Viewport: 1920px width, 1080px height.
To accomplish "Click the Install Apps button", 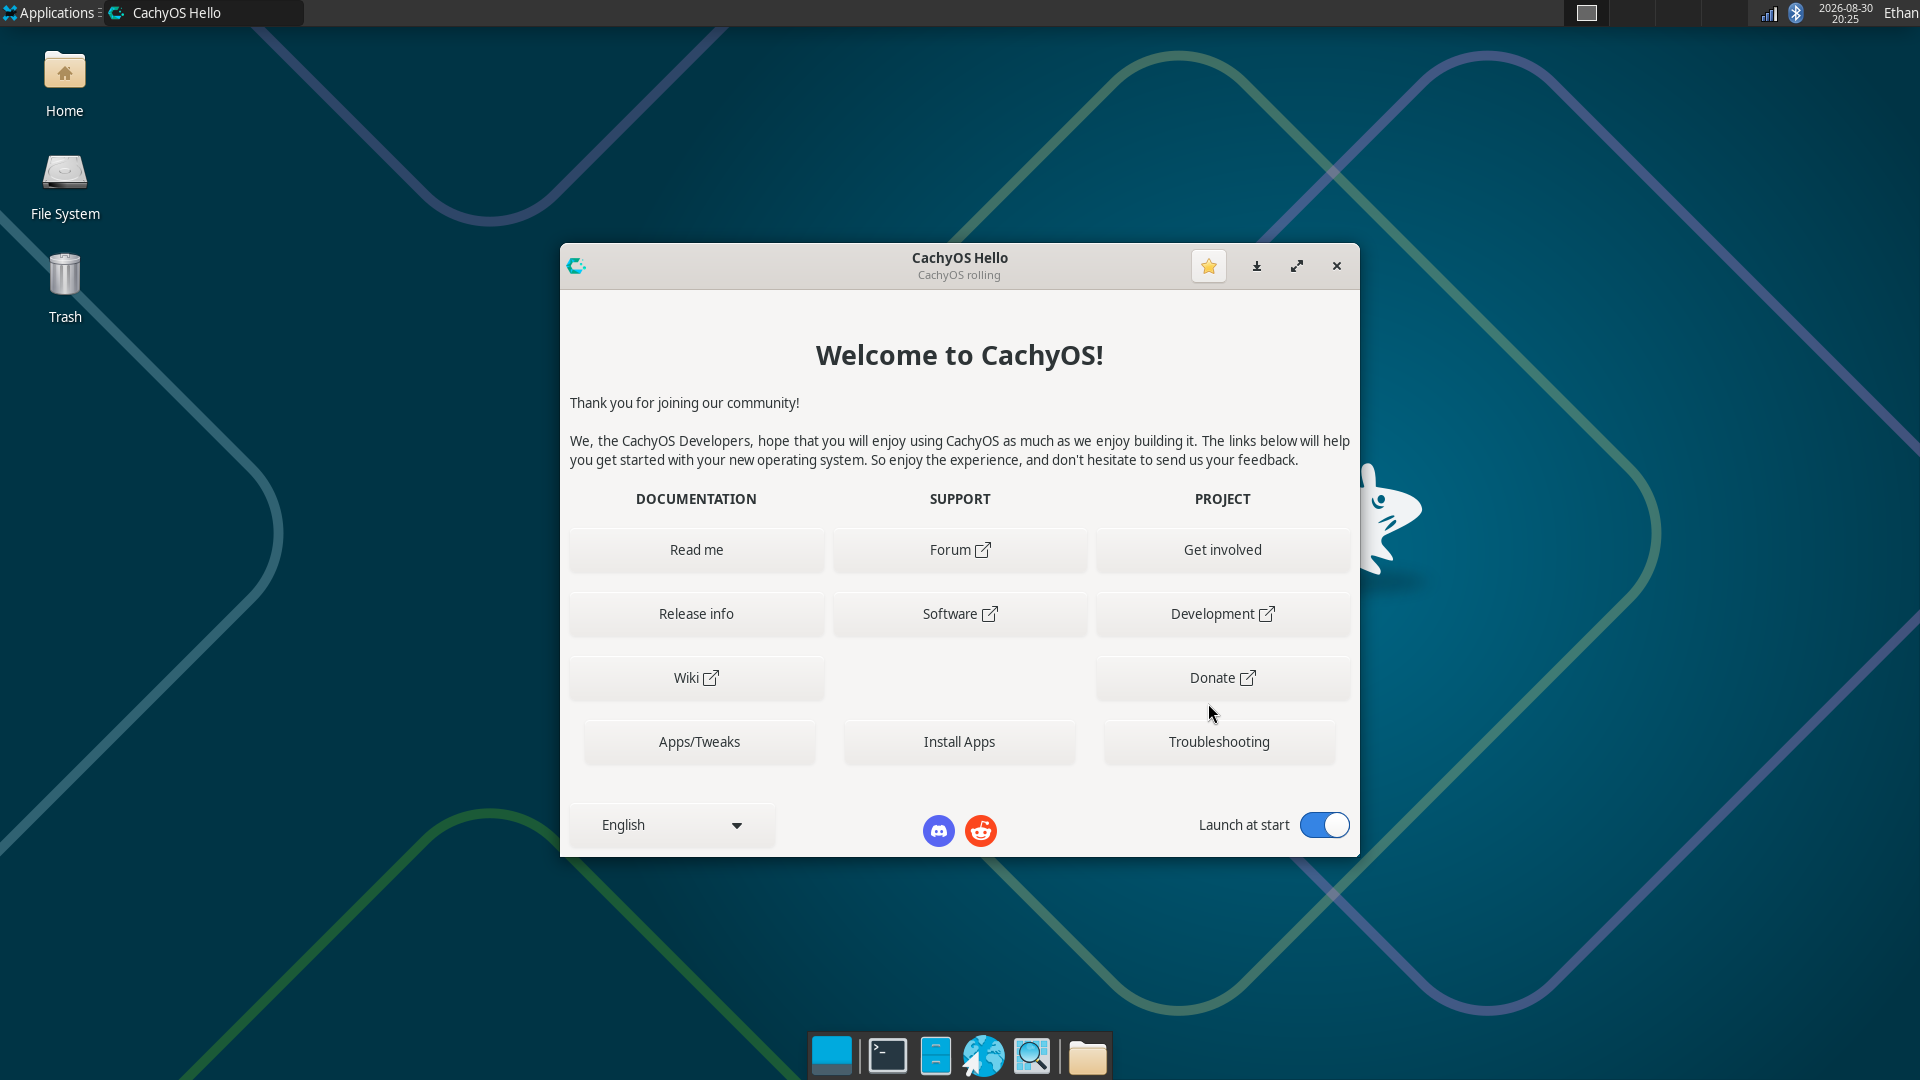I will coord(960,742).
